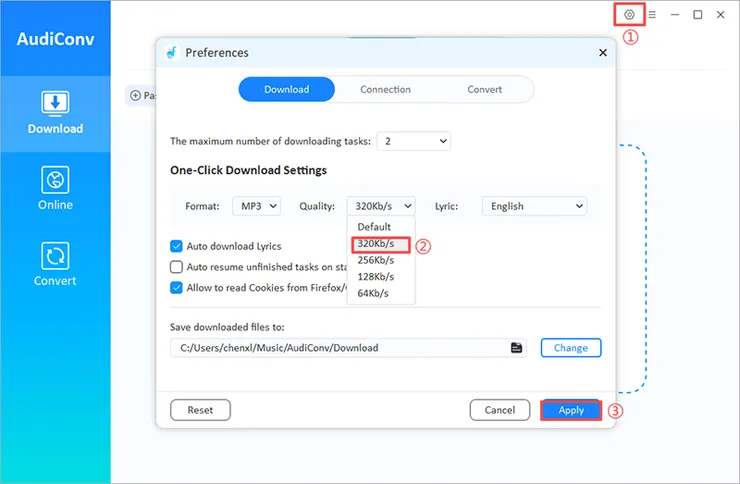
Task: Open the Lyric language dropdown
Action: 534,206
